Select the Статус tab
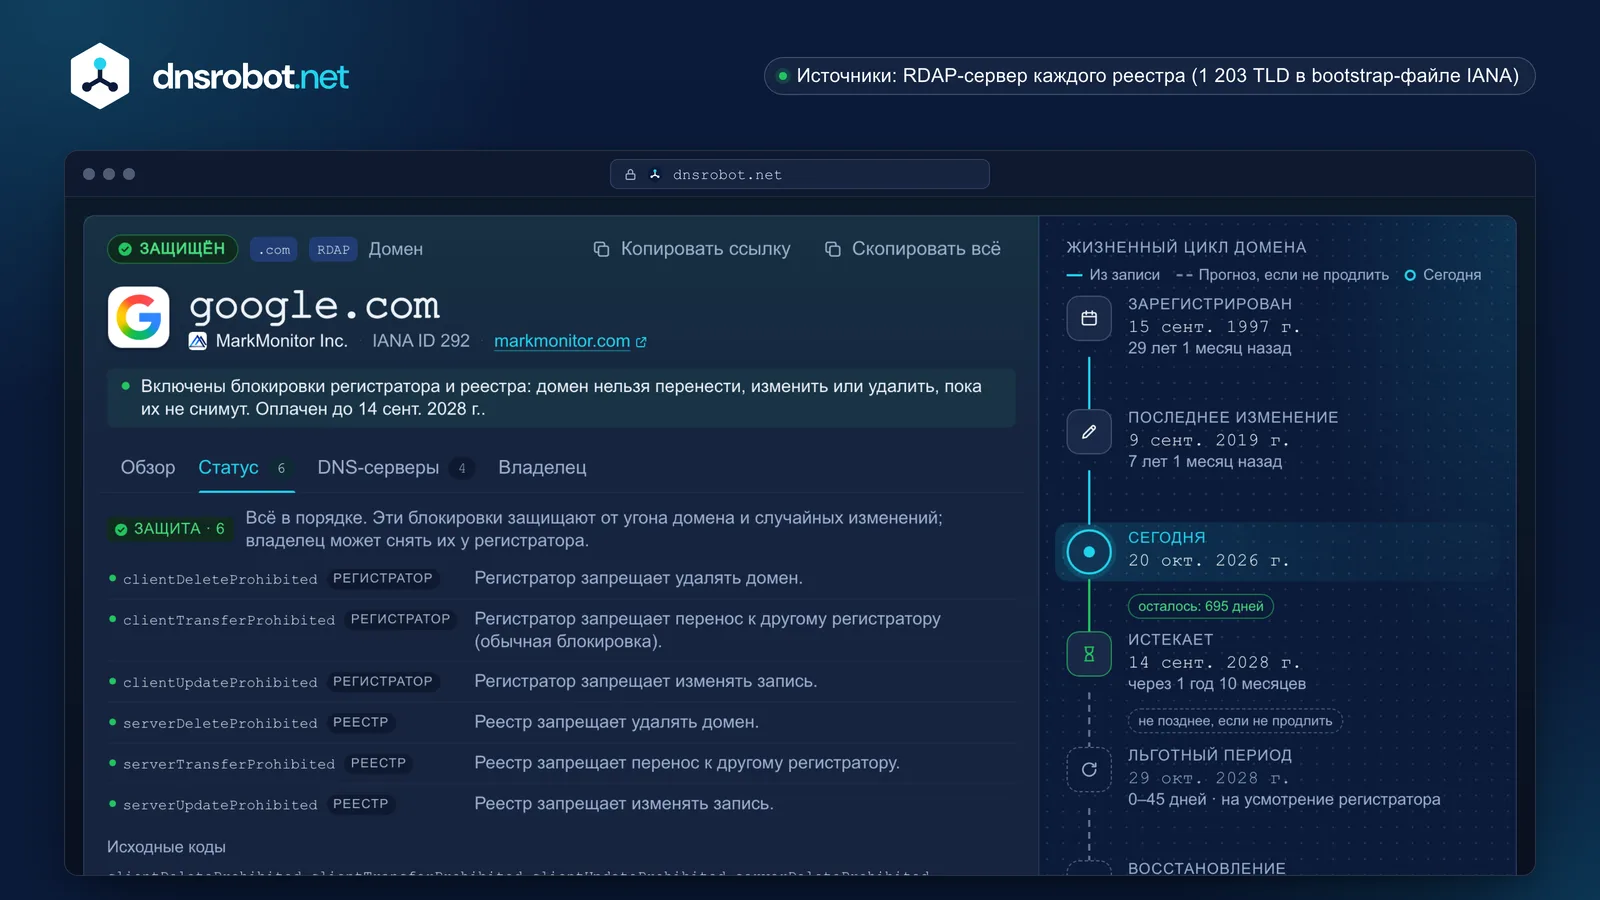1600x900 pixels. (x=245, y=467)
